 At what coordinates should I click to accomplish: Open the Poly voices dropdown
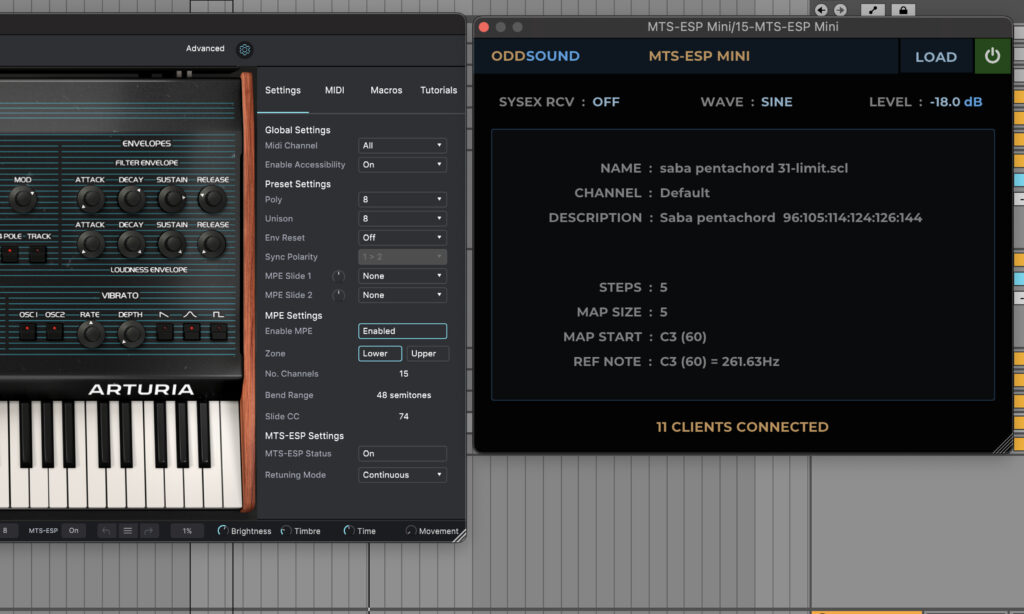402,199
